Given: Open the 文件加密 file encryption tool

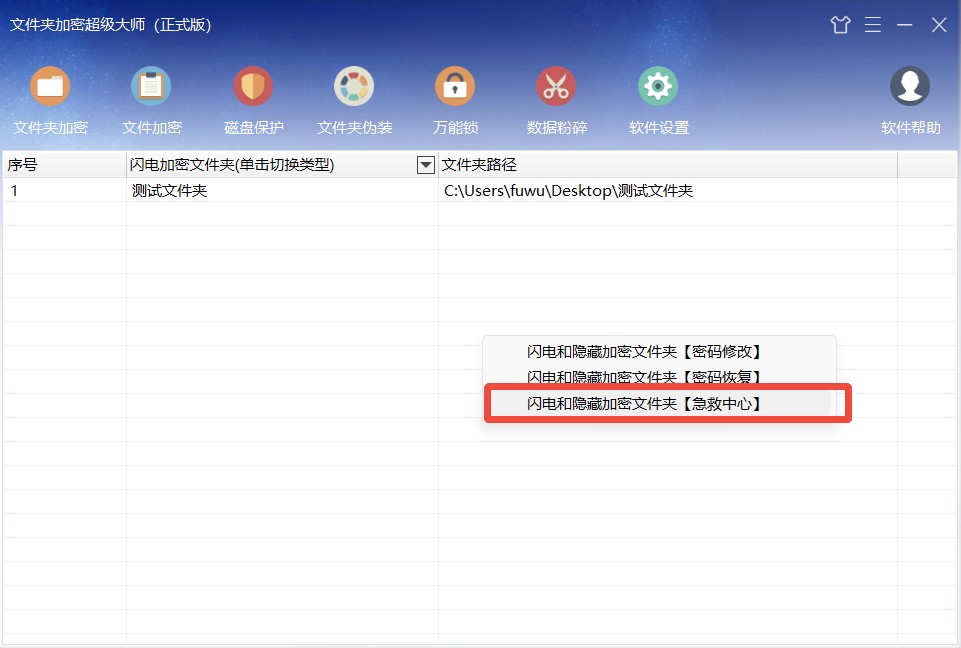Looking at the screenshot, I should pyautogui.click(x=151, y=101).
